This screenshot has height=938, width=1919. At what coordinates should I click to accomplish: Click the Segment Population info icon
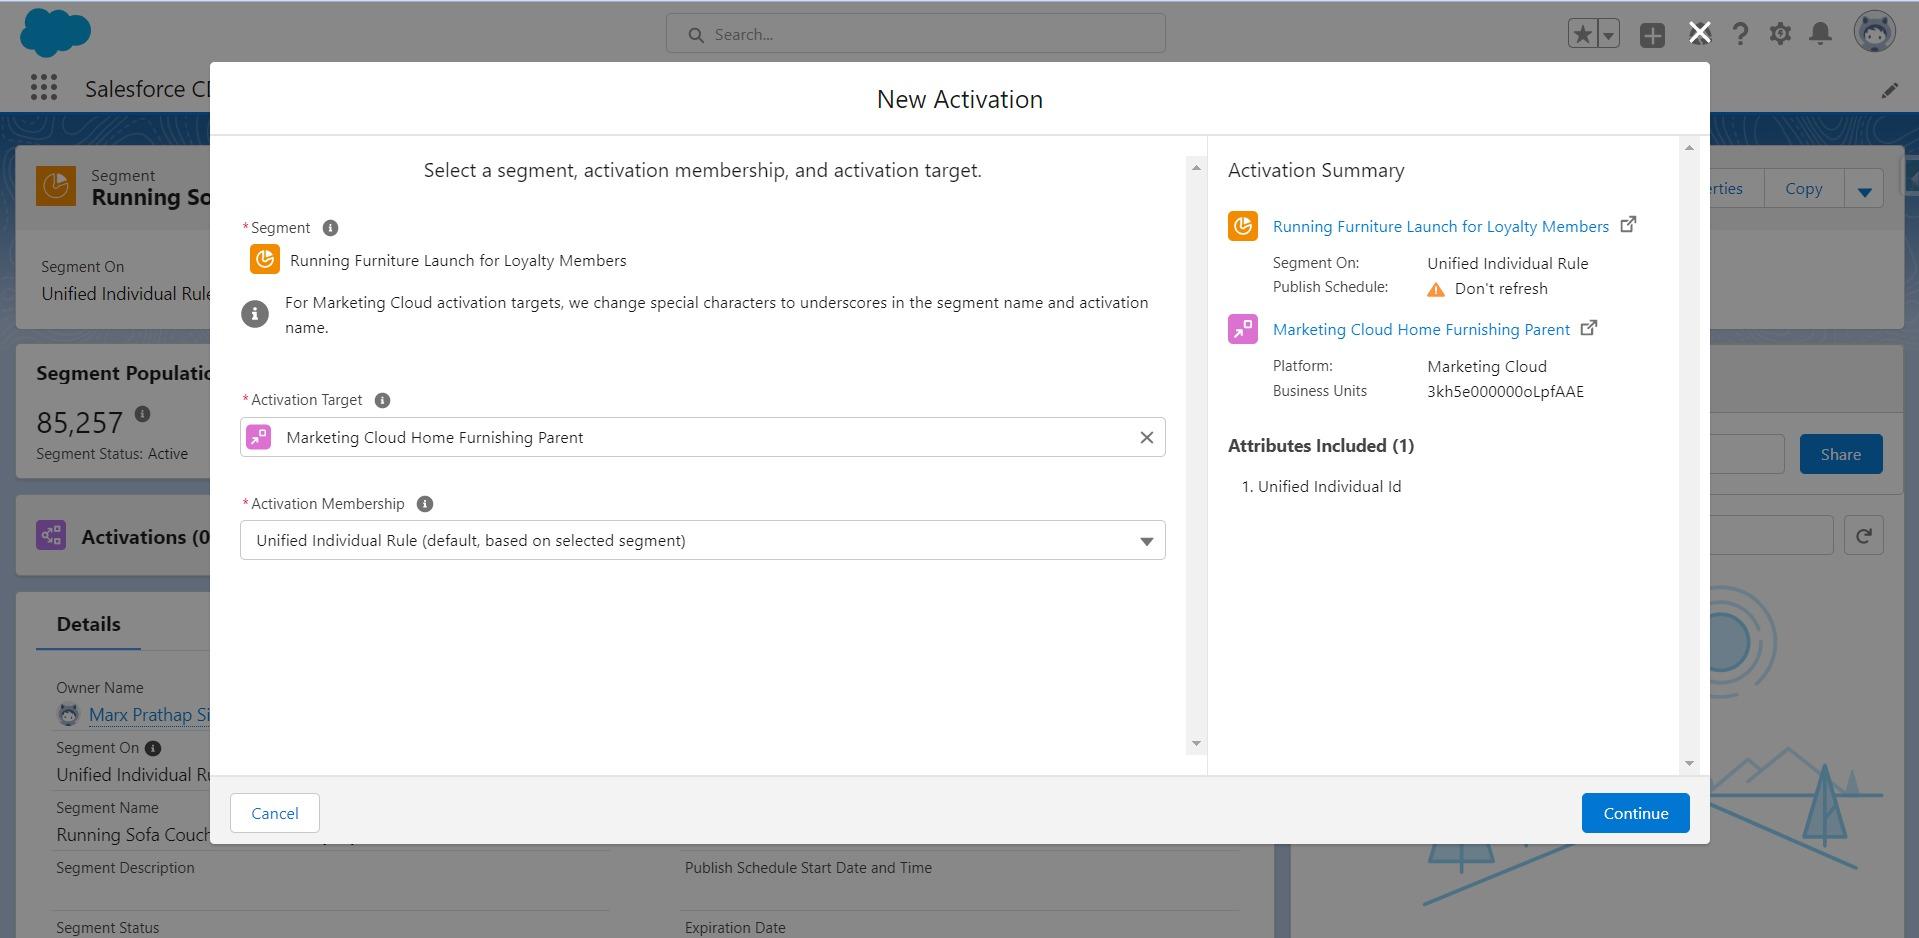point(143,413)
